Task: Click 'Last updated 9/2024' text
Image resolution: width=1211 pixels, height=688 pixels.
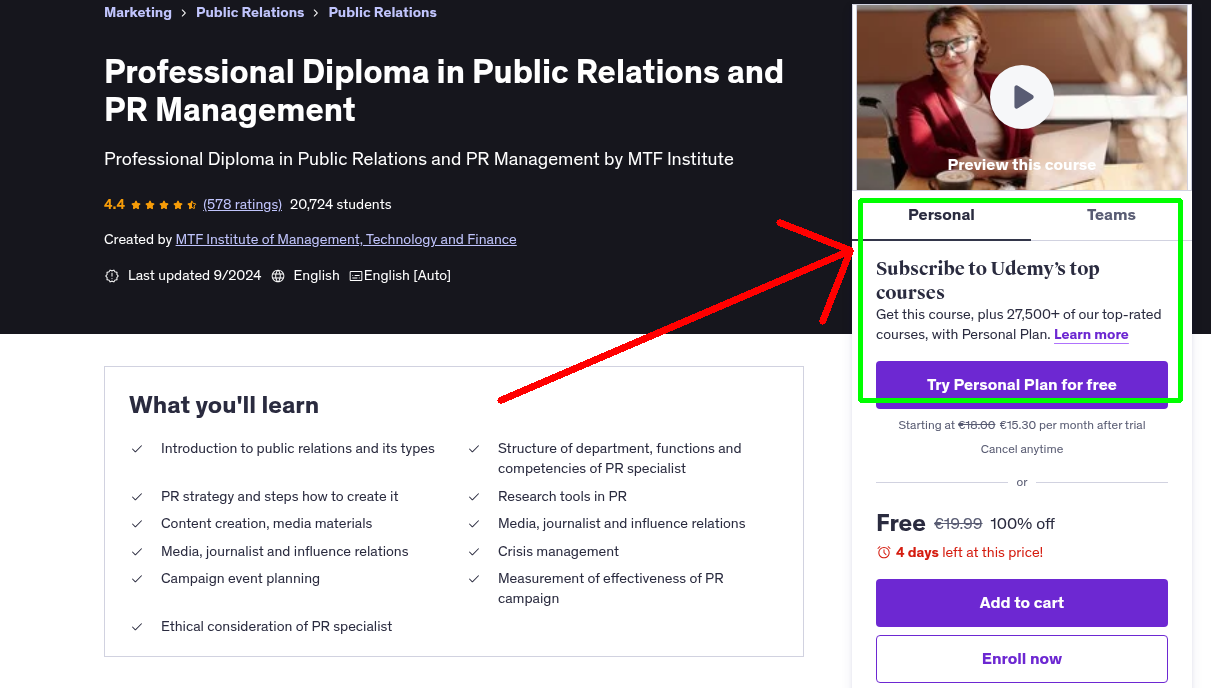Action: (194, 276)
